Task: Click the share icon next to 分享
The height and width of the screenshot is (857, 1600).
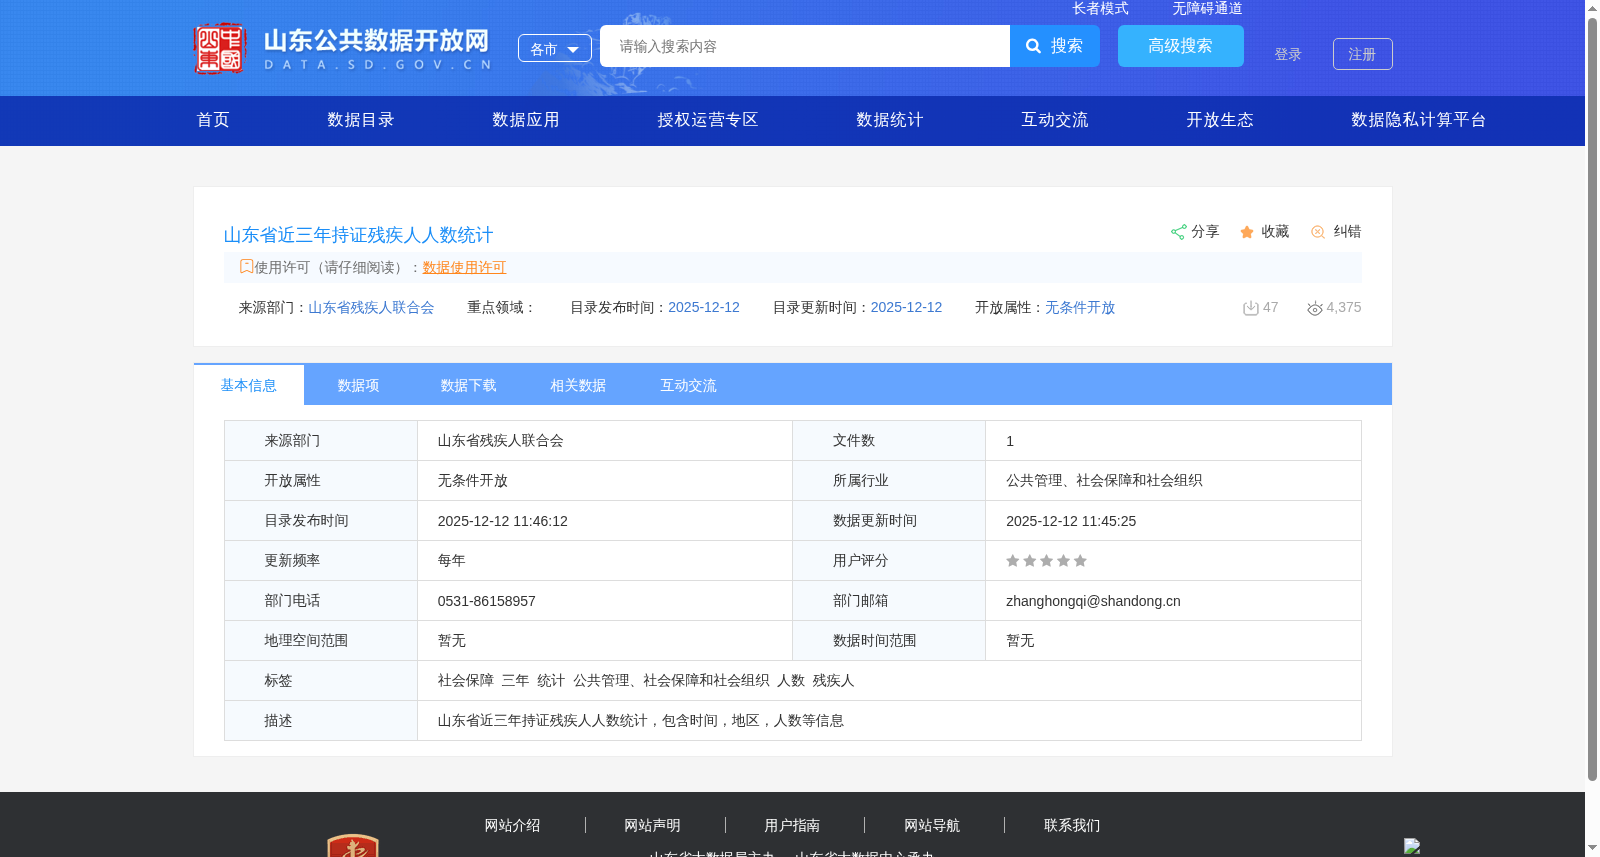Action: (x=1179, y=232)
